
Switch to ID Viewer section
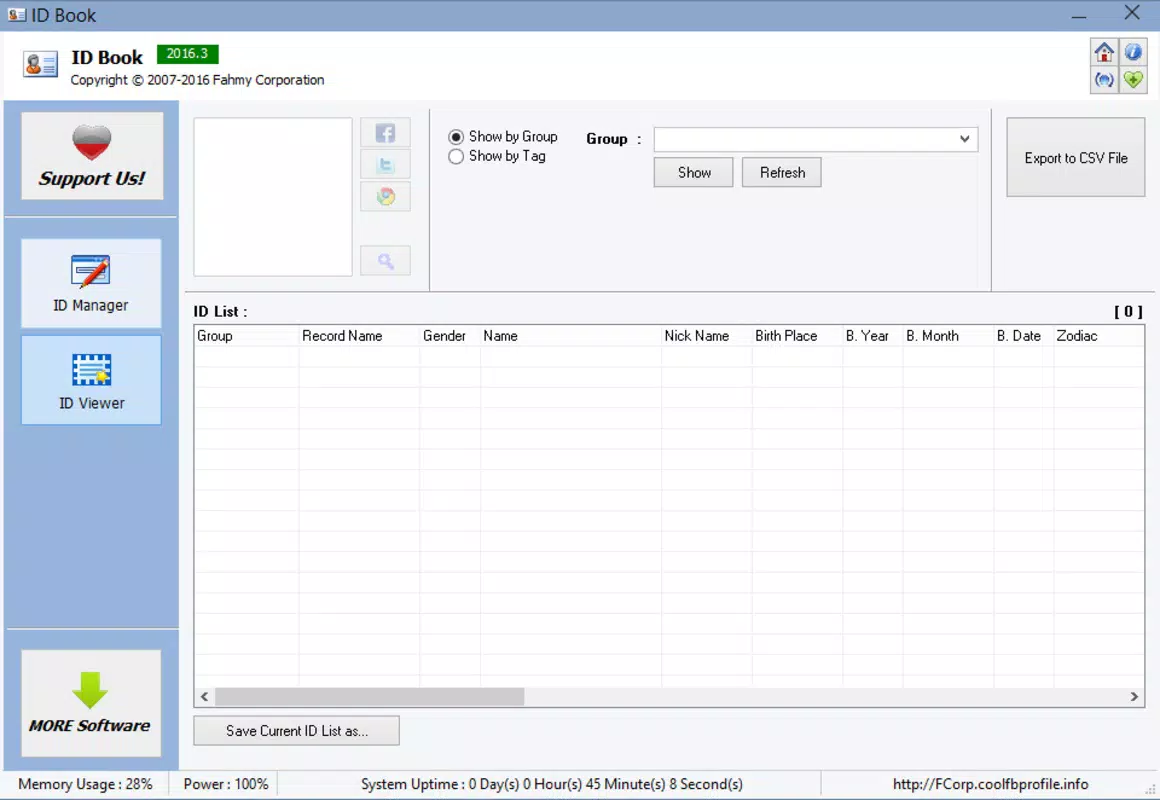(91, 380)
